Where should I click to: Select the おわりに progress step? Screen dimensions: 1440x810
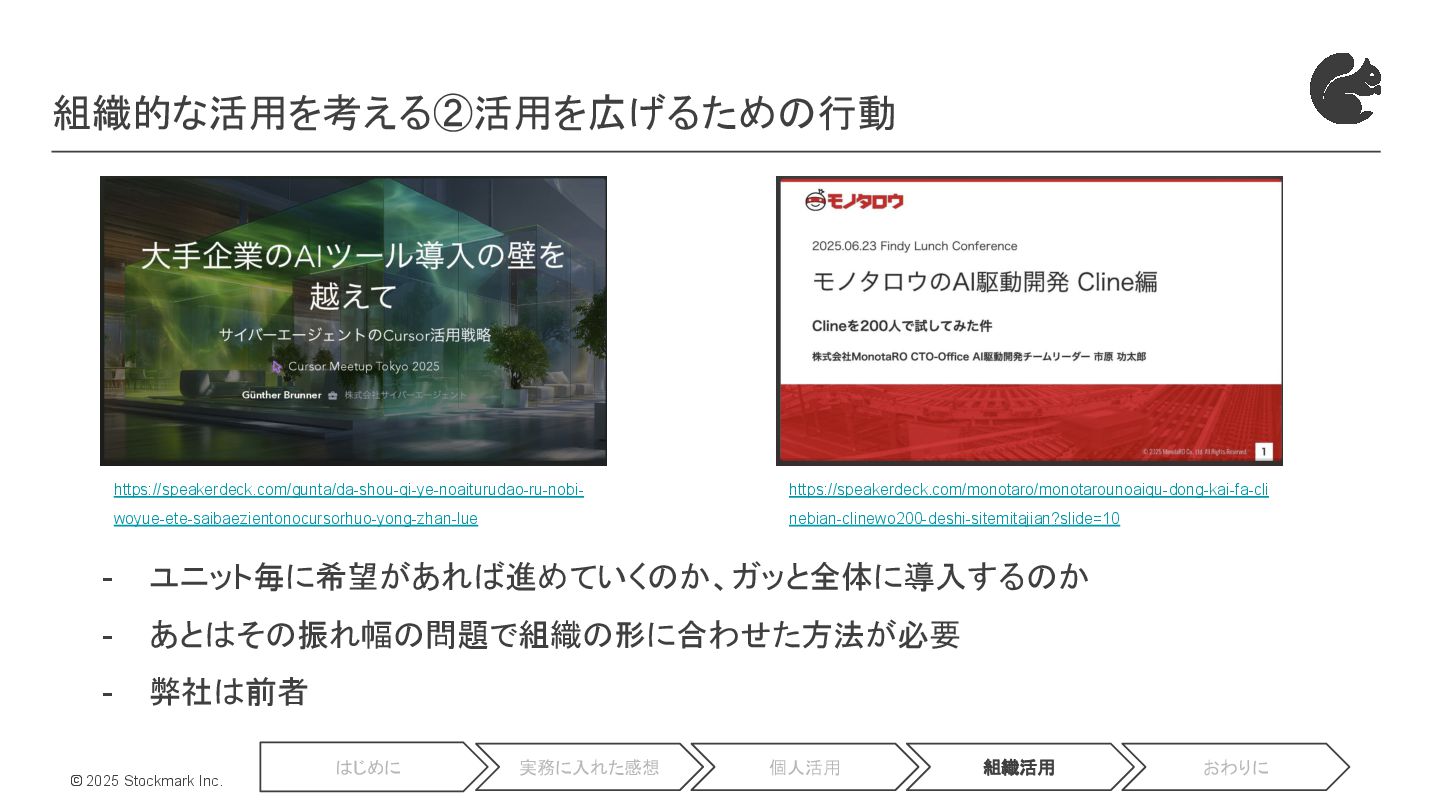(x=1235, y=768)
